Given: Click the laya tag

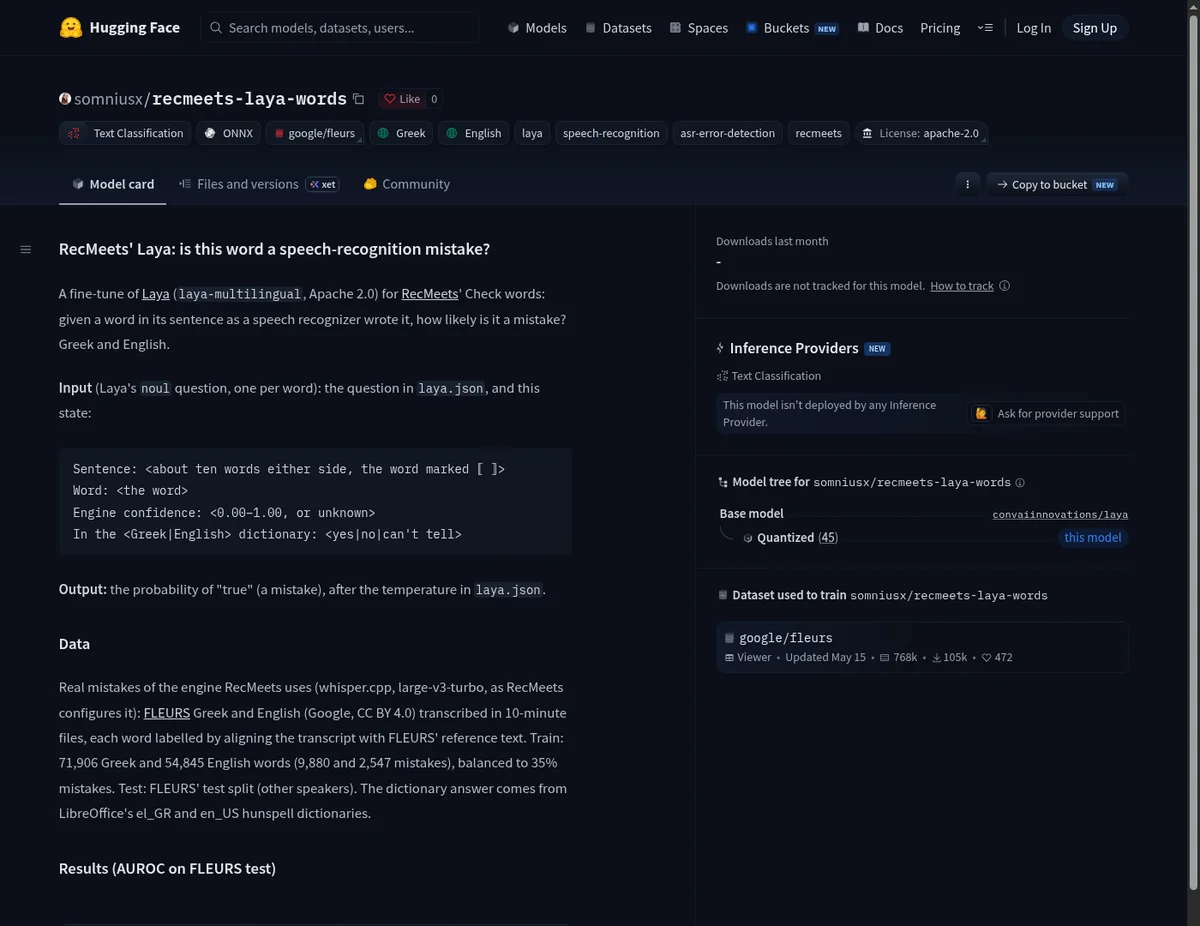Looking at the screenshot, I should point(532,133).
